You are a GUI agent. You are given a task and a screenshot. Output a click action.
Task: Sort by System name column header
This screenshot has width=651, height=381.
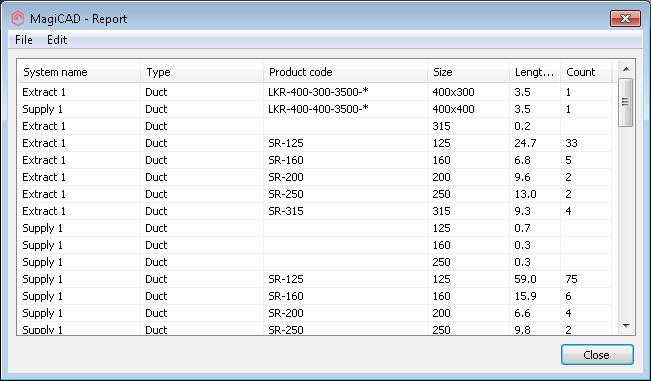pos(79,72)
